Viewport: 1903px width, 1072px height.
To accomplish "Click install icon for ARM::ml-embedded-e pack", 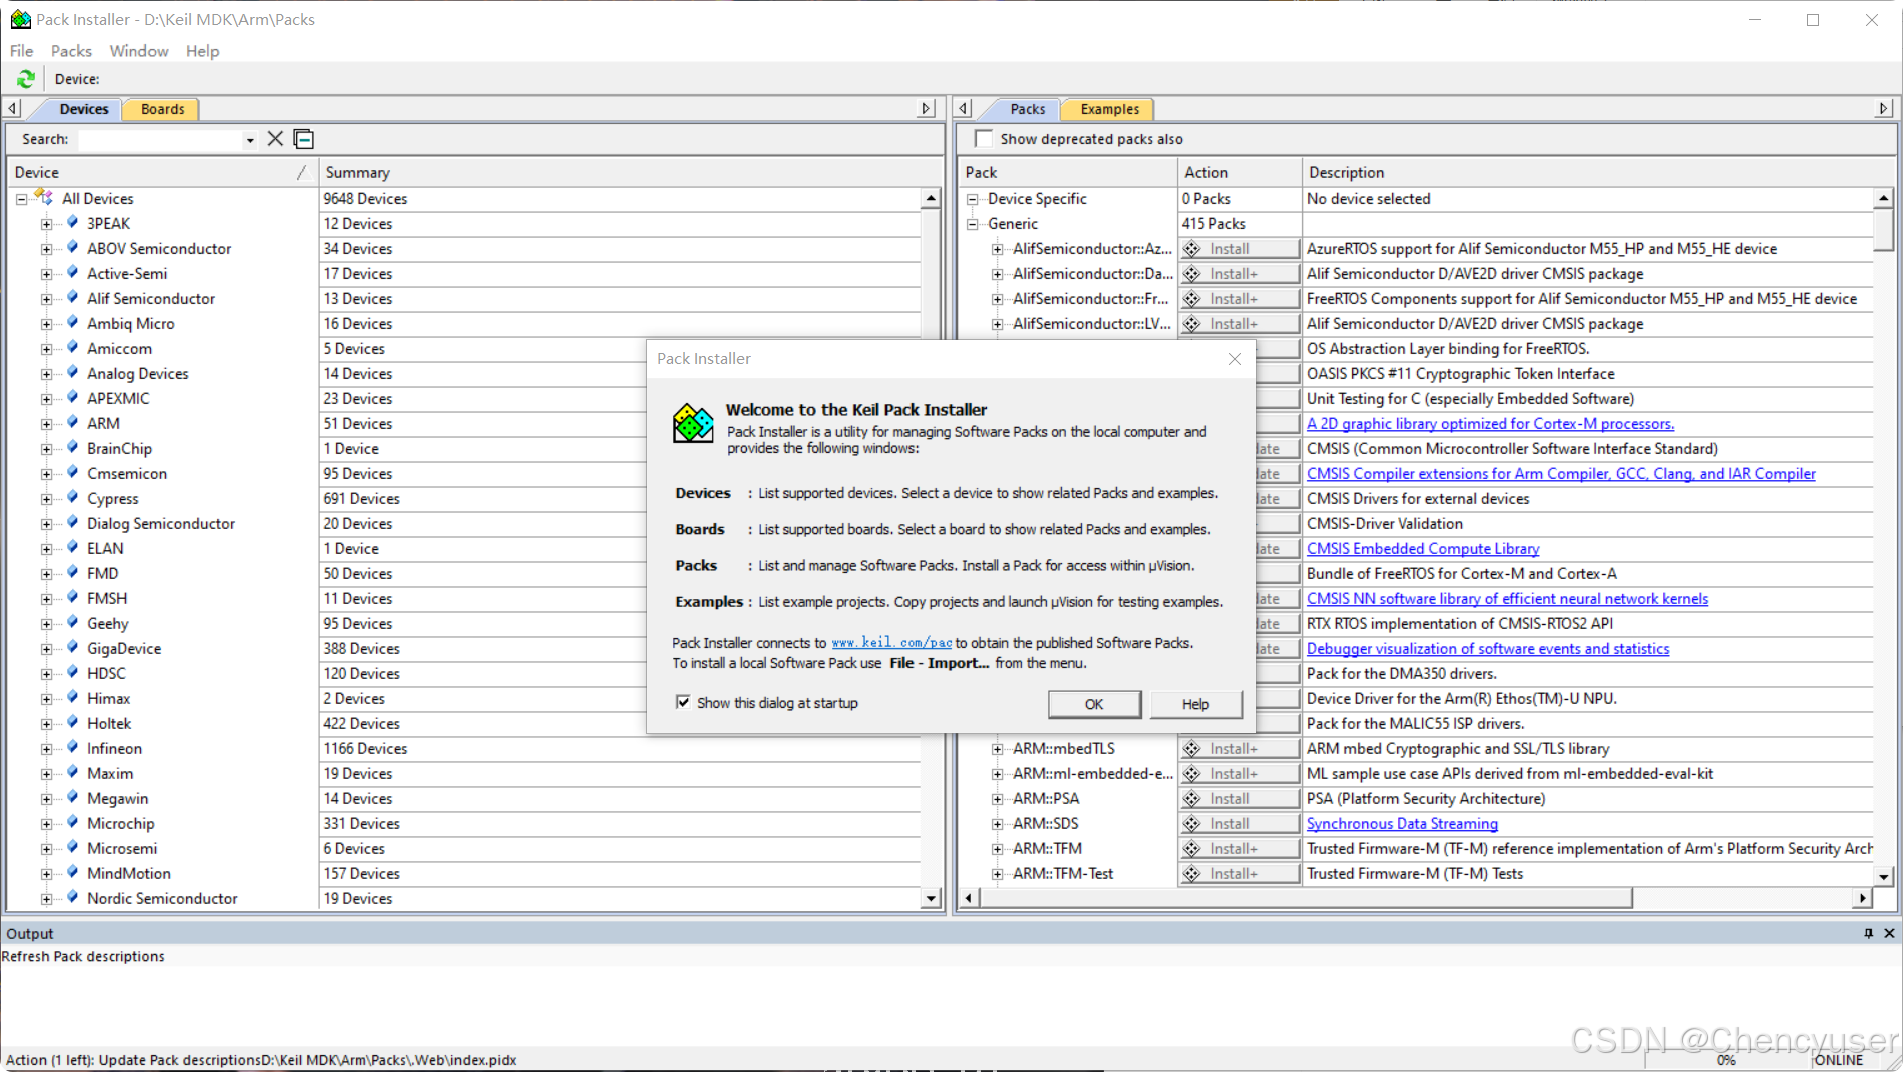I will [x=1192, y=773].
